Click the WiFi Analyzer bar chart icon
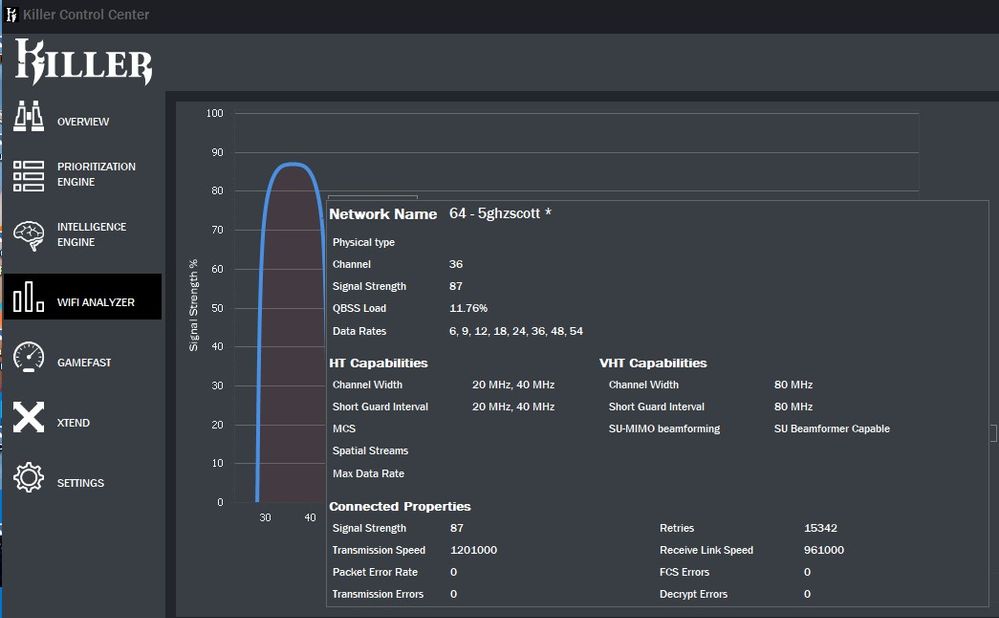 [29, 297]
